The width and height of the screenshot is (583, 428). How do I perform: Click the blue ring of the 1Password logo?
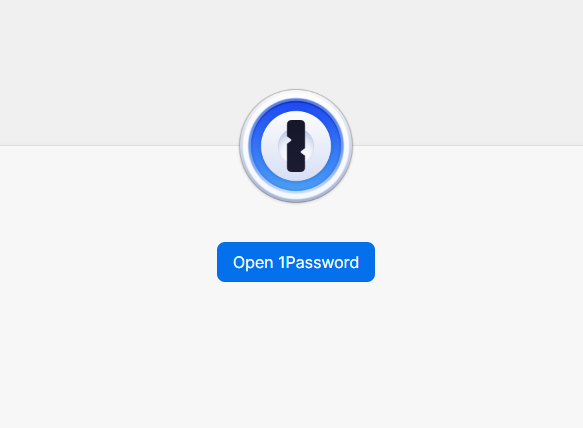[x=296, y=107]
